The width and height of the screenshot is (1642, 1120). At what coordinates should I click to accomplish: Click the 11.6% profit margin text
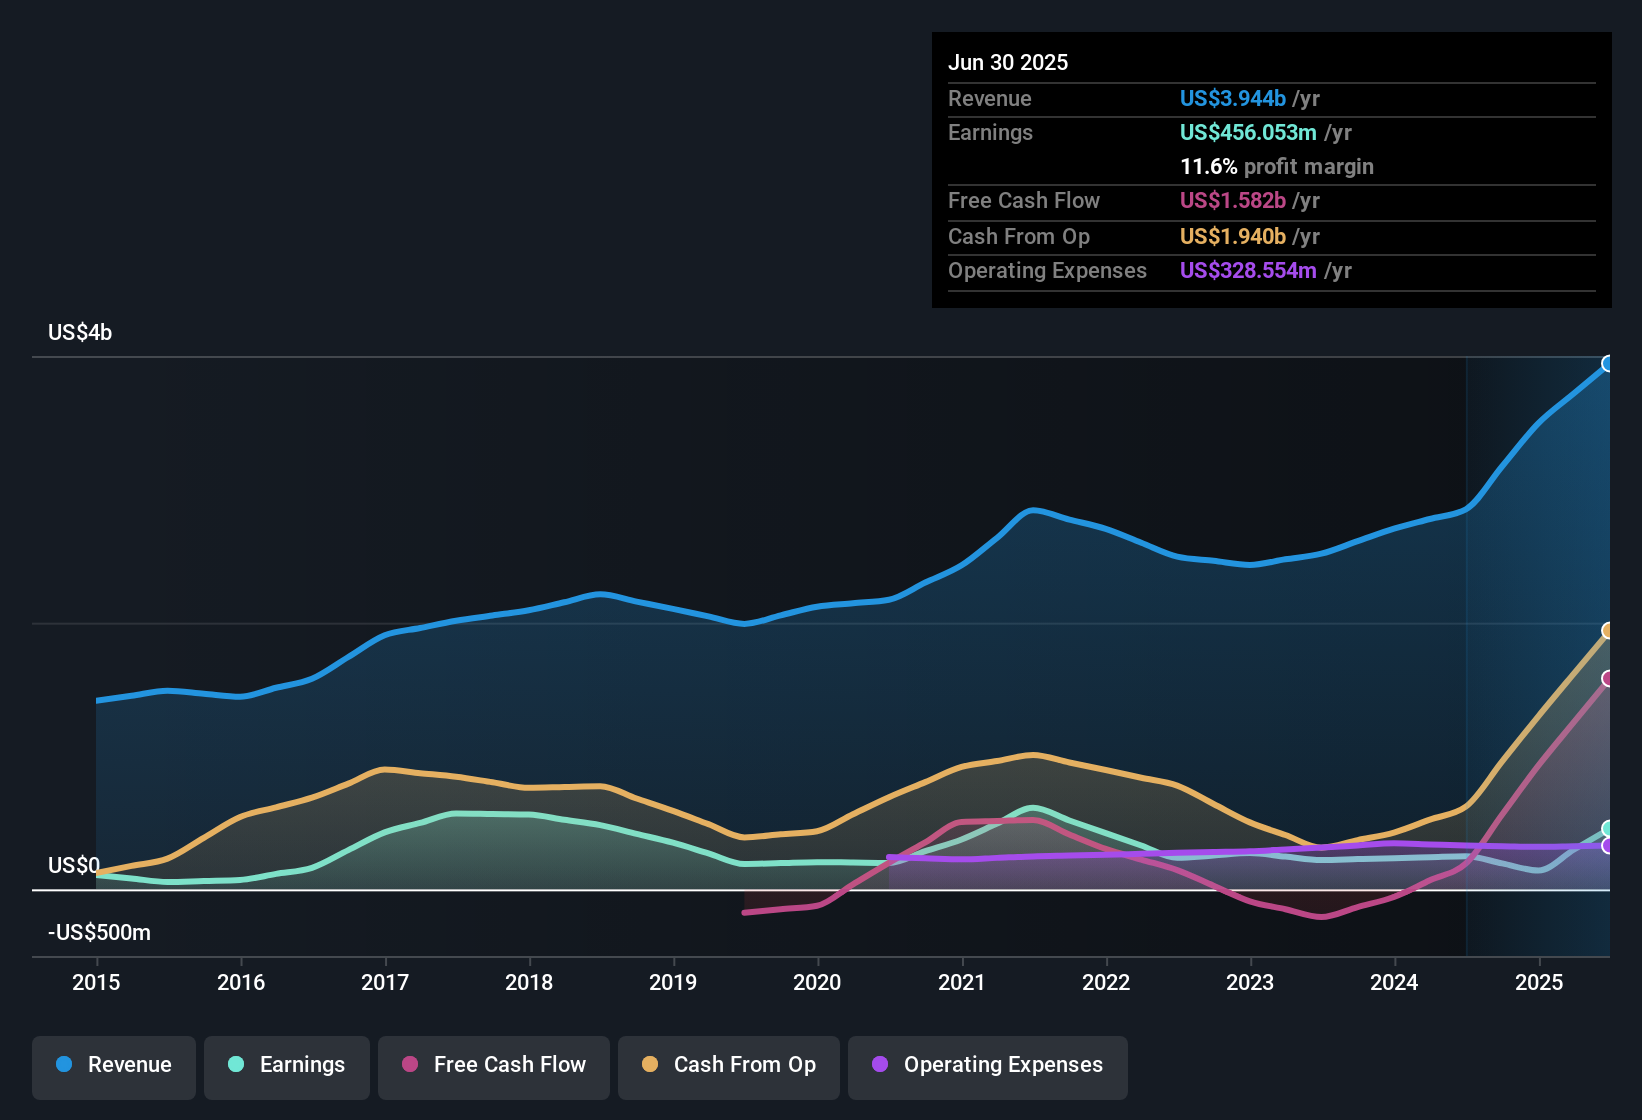[1277, 166]
